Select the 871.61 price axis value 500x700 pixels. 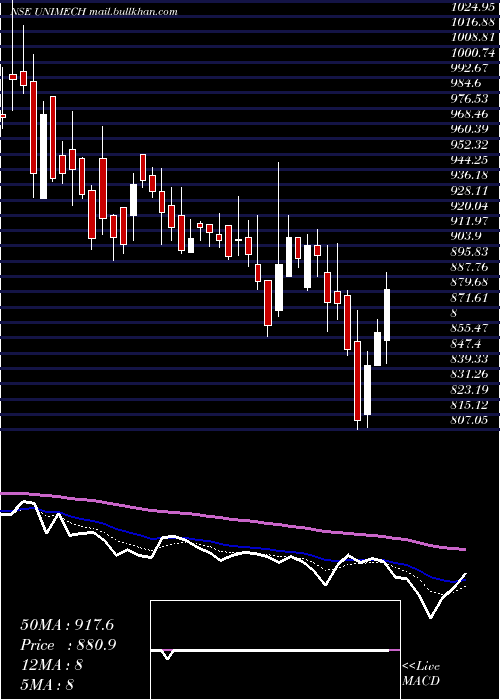tap(470, 298)
